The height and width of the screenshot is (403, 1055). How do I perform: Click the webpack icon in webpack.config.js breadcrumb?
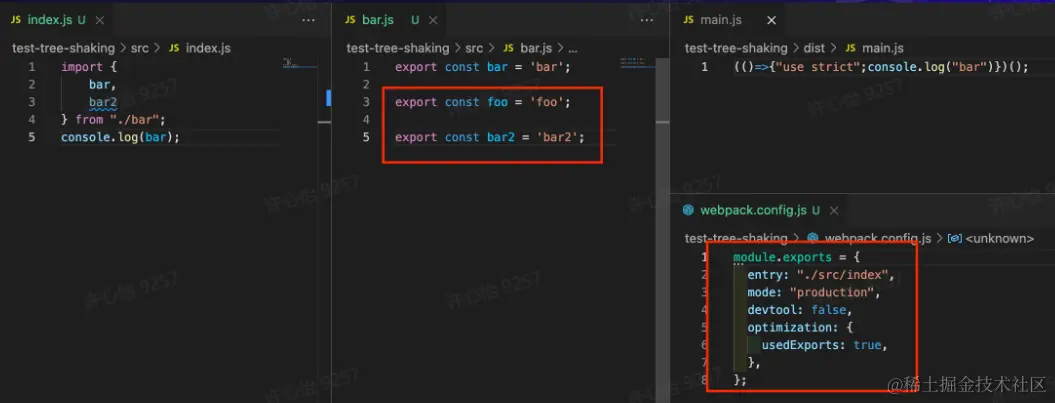(813, 238)
